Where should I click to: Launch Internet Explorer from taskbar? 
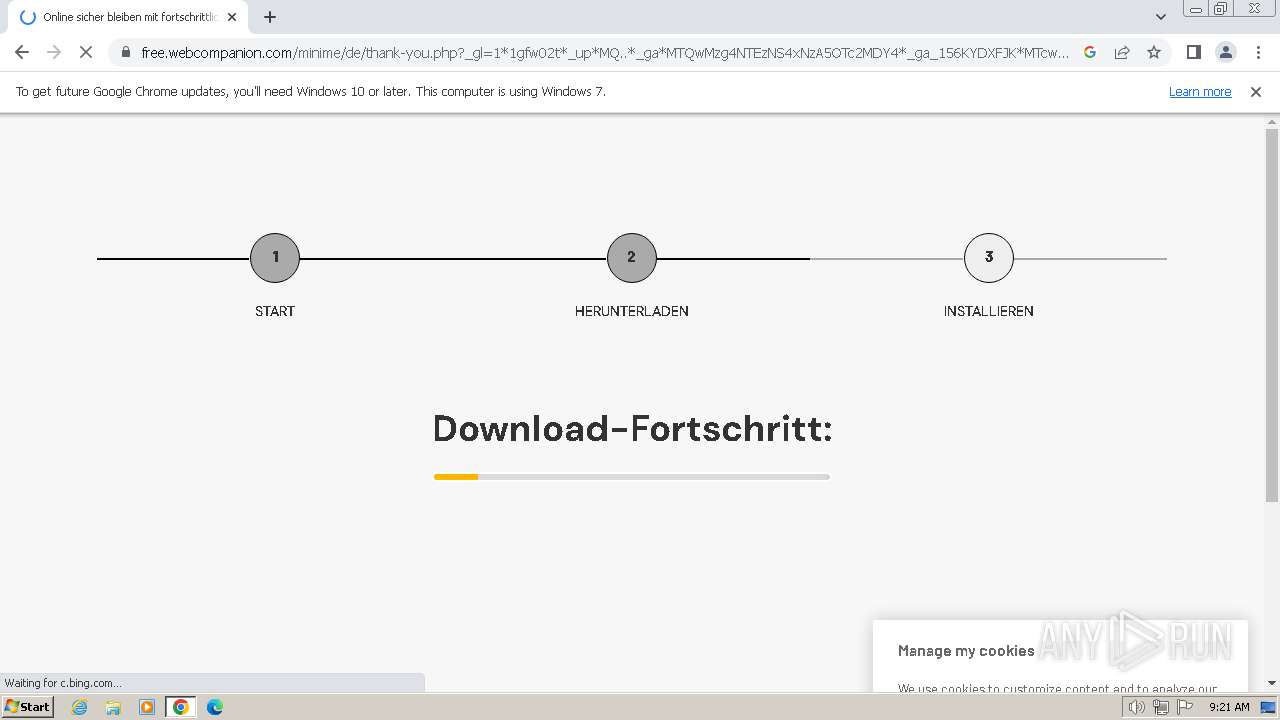tap(80, 707)
